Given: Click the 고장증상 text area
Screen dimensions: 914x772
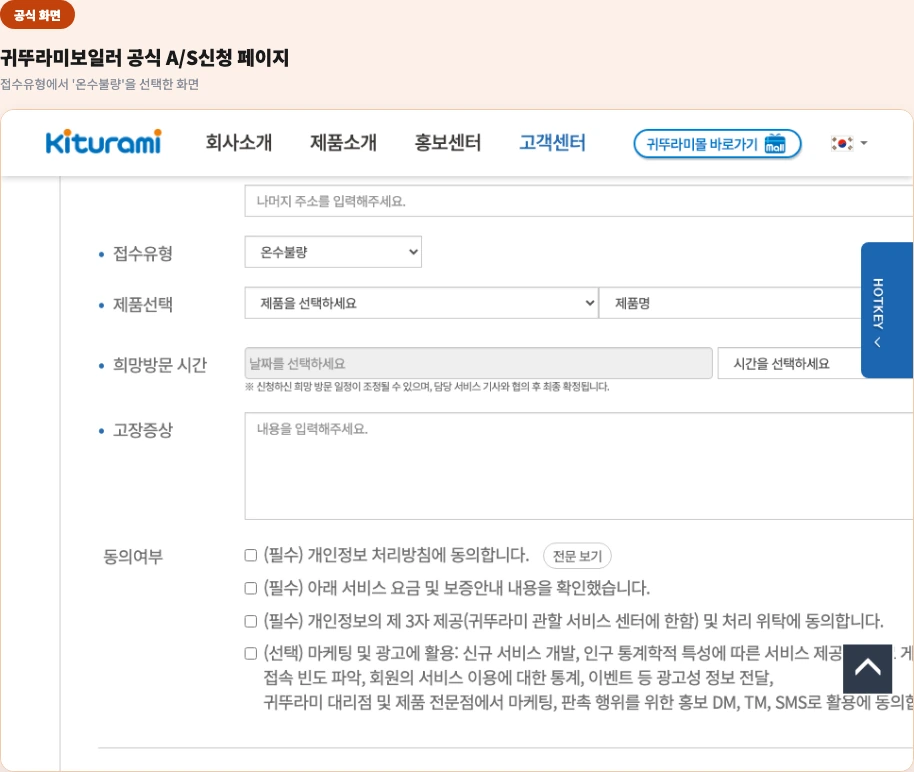Looking at the screenshot, I should [579, 466].
